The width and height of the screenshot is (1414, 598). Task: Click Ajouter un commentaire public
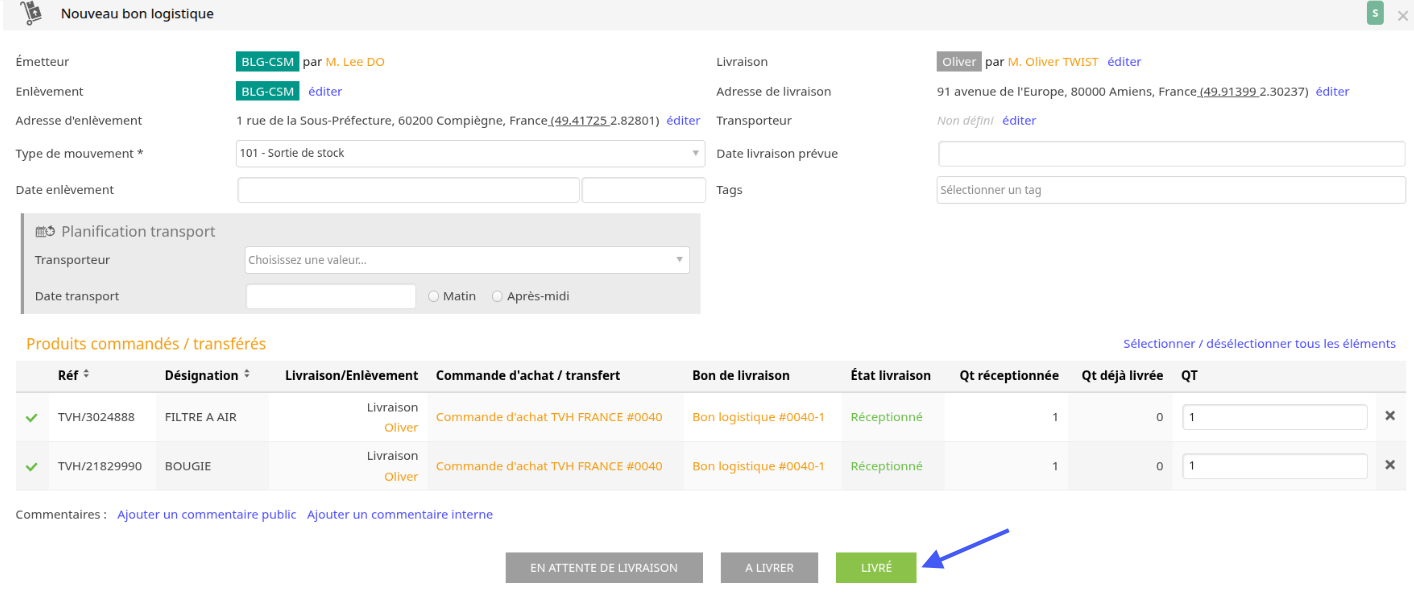[207, 514]
